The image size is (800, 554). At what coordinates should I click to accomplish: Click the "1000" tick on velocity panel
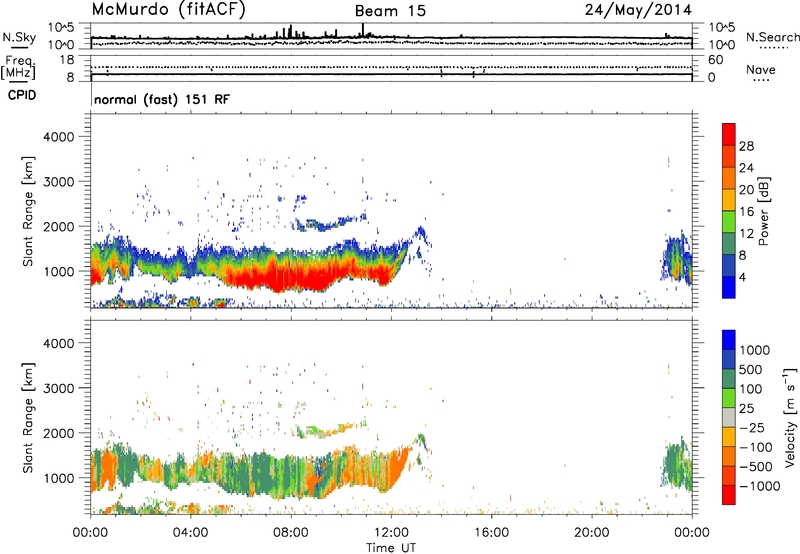pyautogui.click(x=58, y=479)
